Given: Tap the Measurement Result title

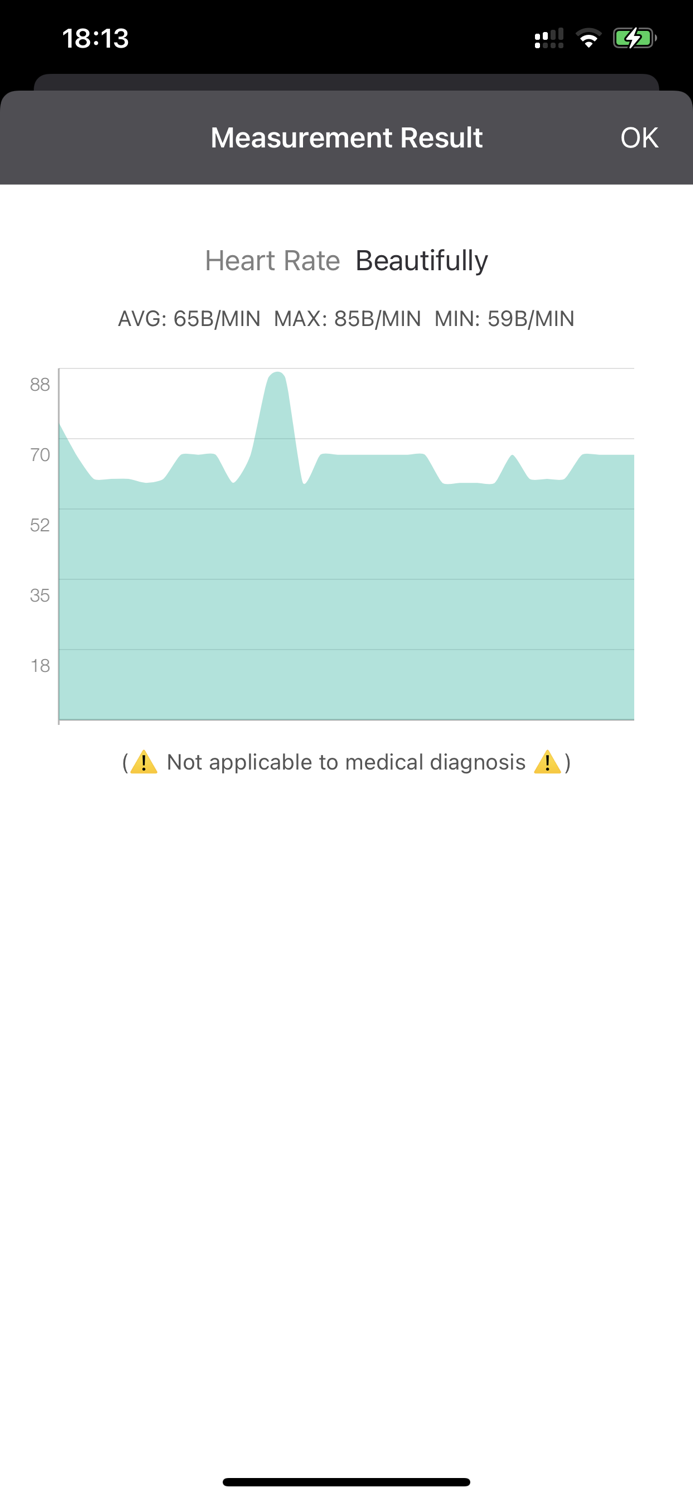Looking at the screenshot, I should [346, 137].
